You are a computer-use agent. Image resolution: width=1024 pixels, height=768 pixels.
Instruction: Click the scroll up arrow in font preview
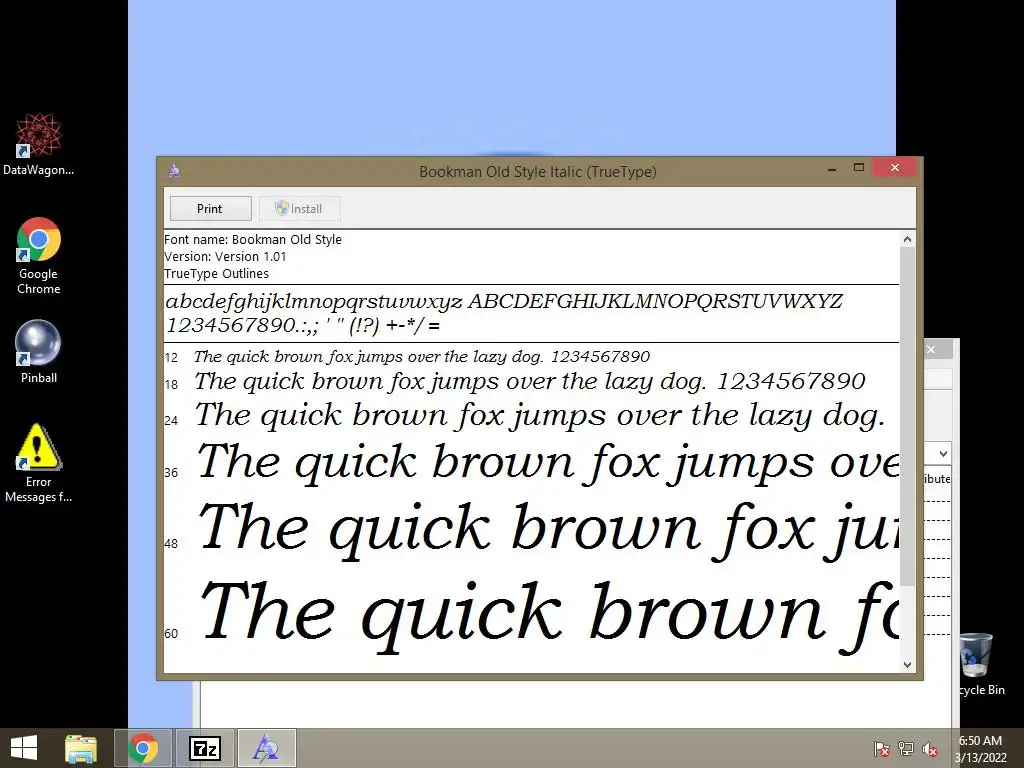(x=907, y=239)
